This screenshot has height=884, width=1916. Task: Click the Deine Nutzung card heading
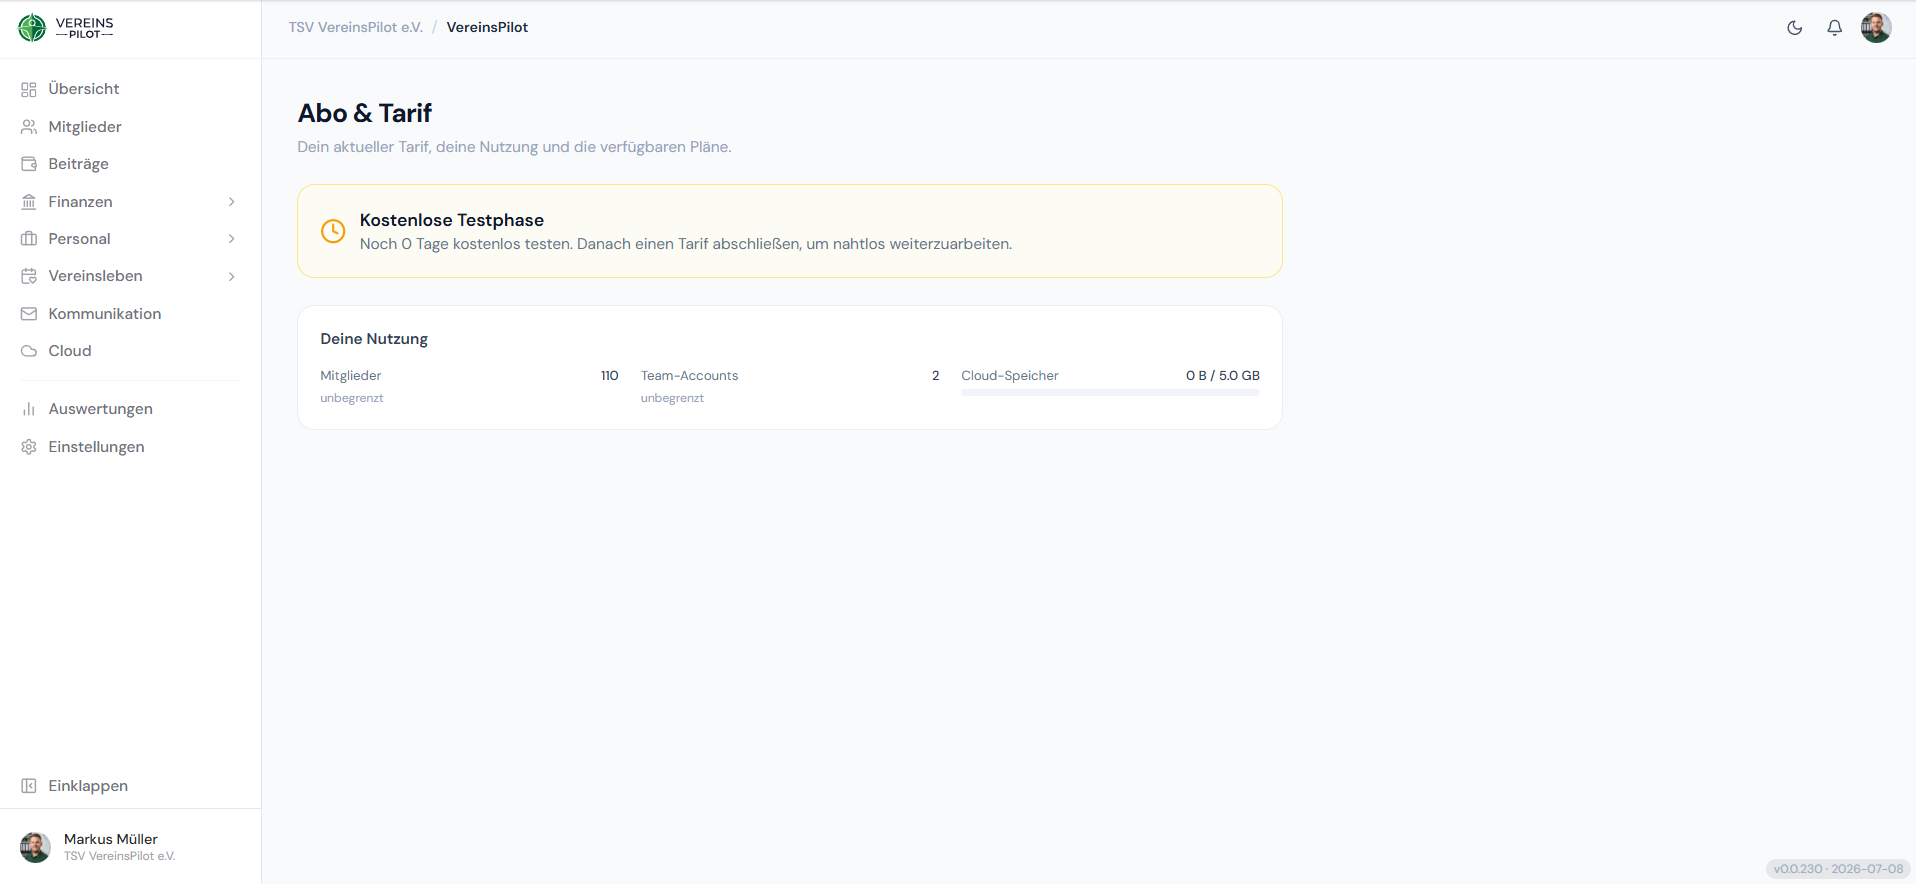click(x=374, y=339)
